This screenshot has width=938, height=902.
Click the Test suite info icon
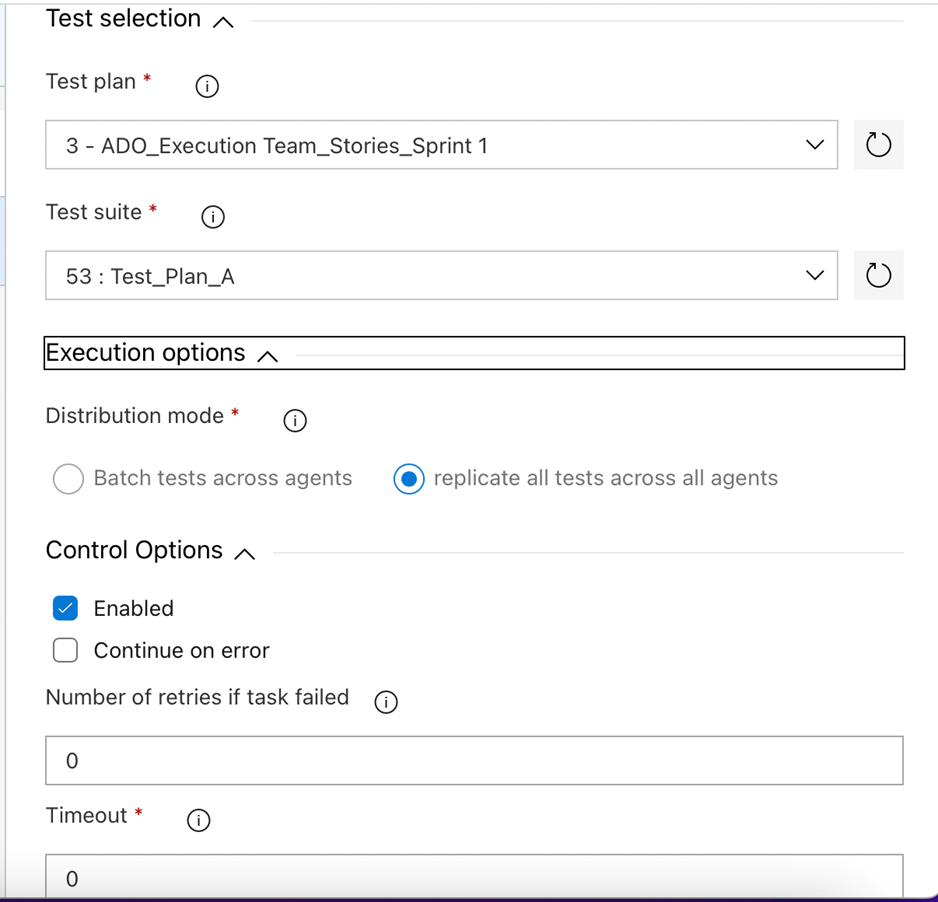coord(213,217)
